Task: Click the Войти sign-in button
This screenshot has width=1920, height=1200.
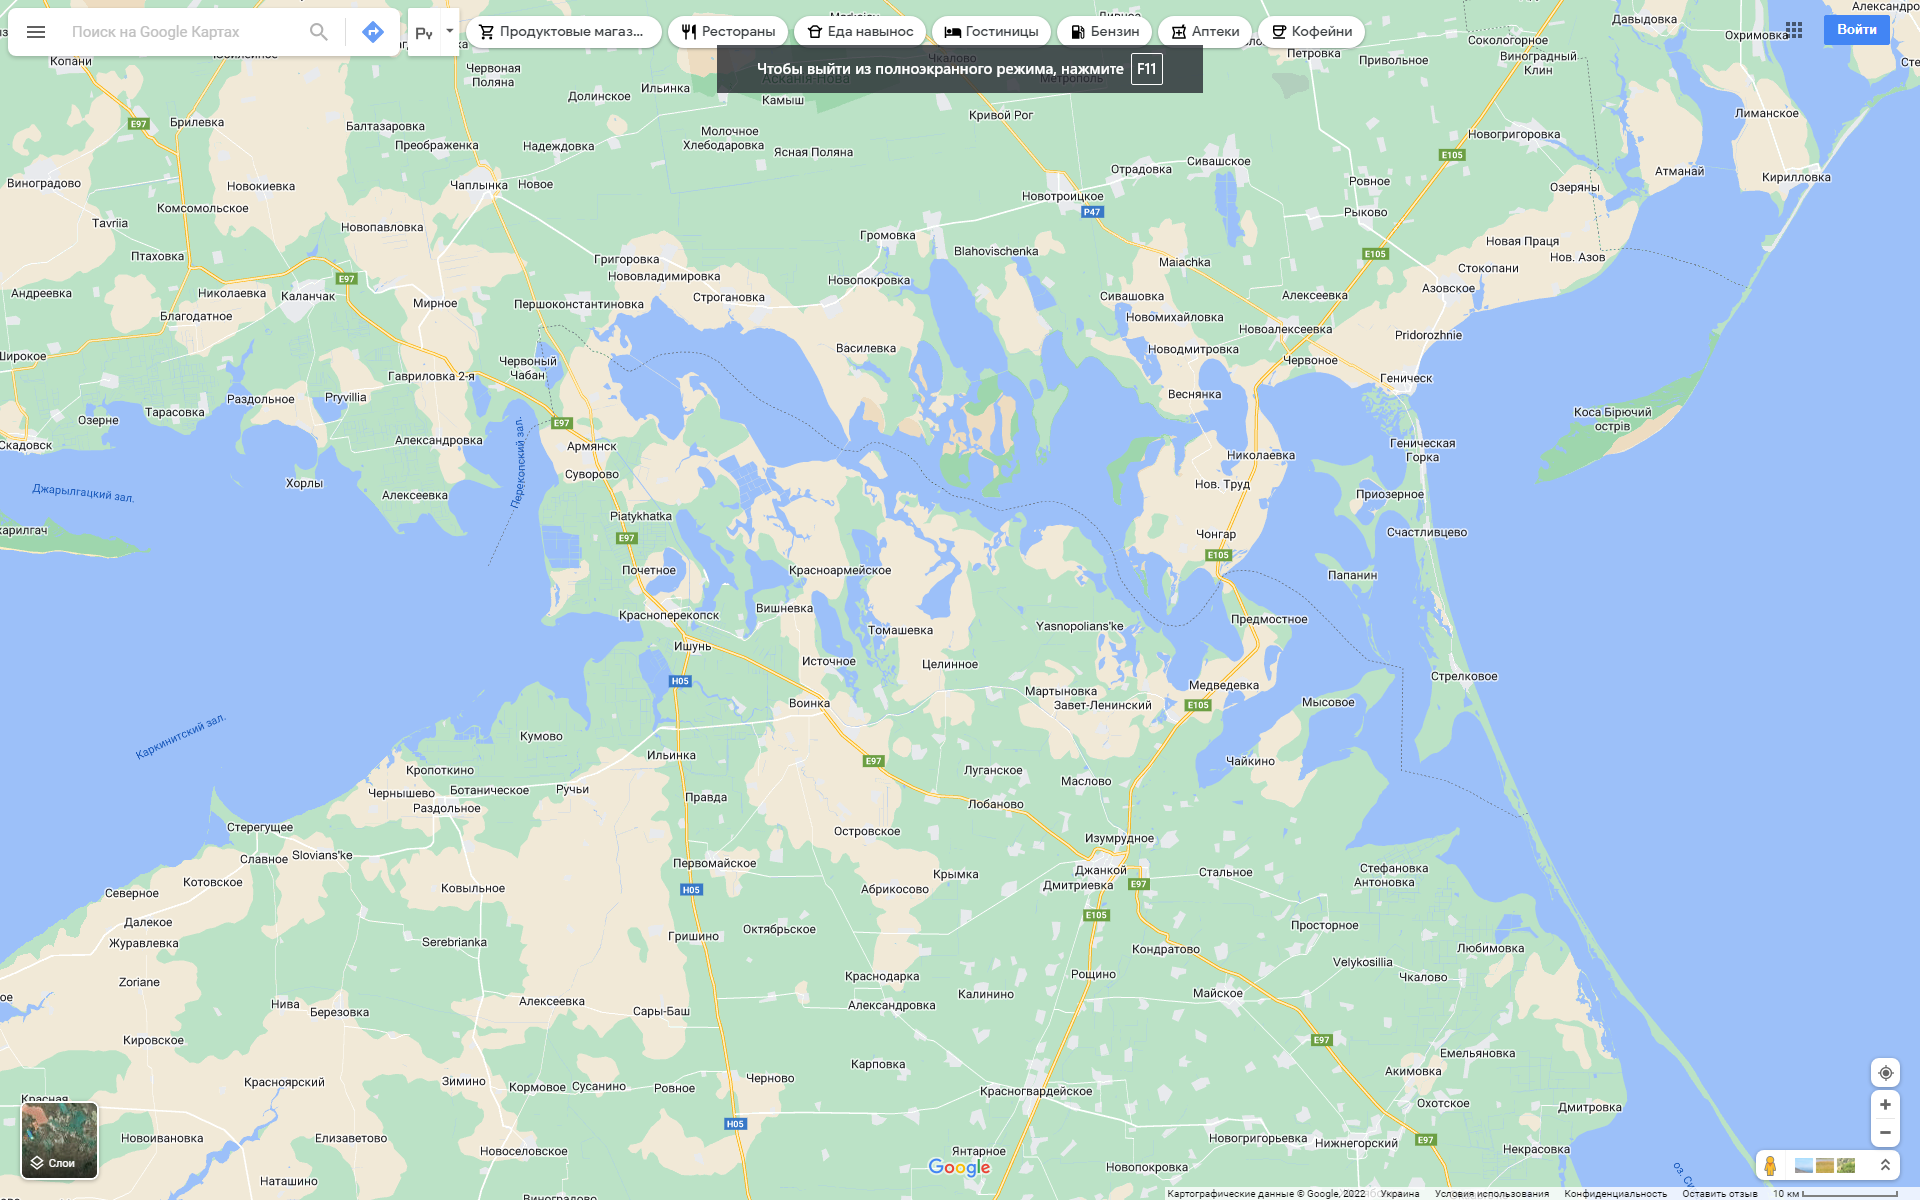Action: point(1856,30)
